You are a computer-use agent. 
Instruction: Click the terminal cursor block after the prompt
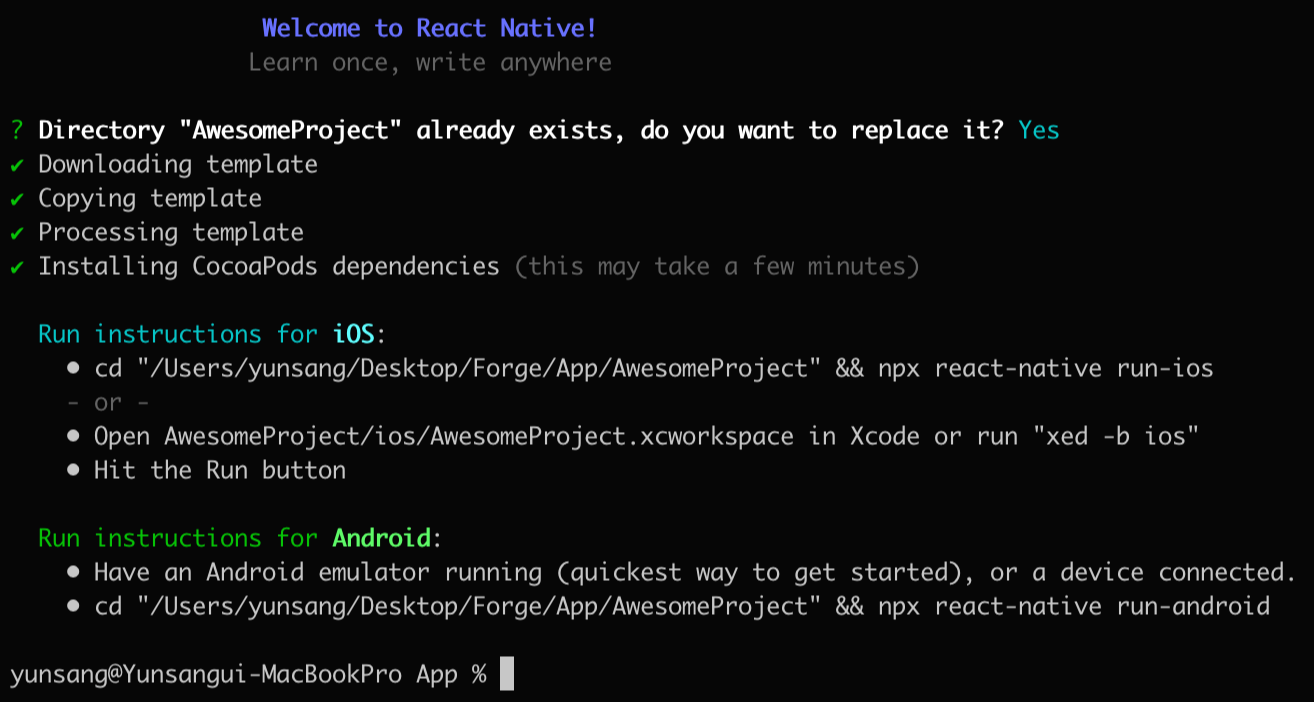point(507,674)
